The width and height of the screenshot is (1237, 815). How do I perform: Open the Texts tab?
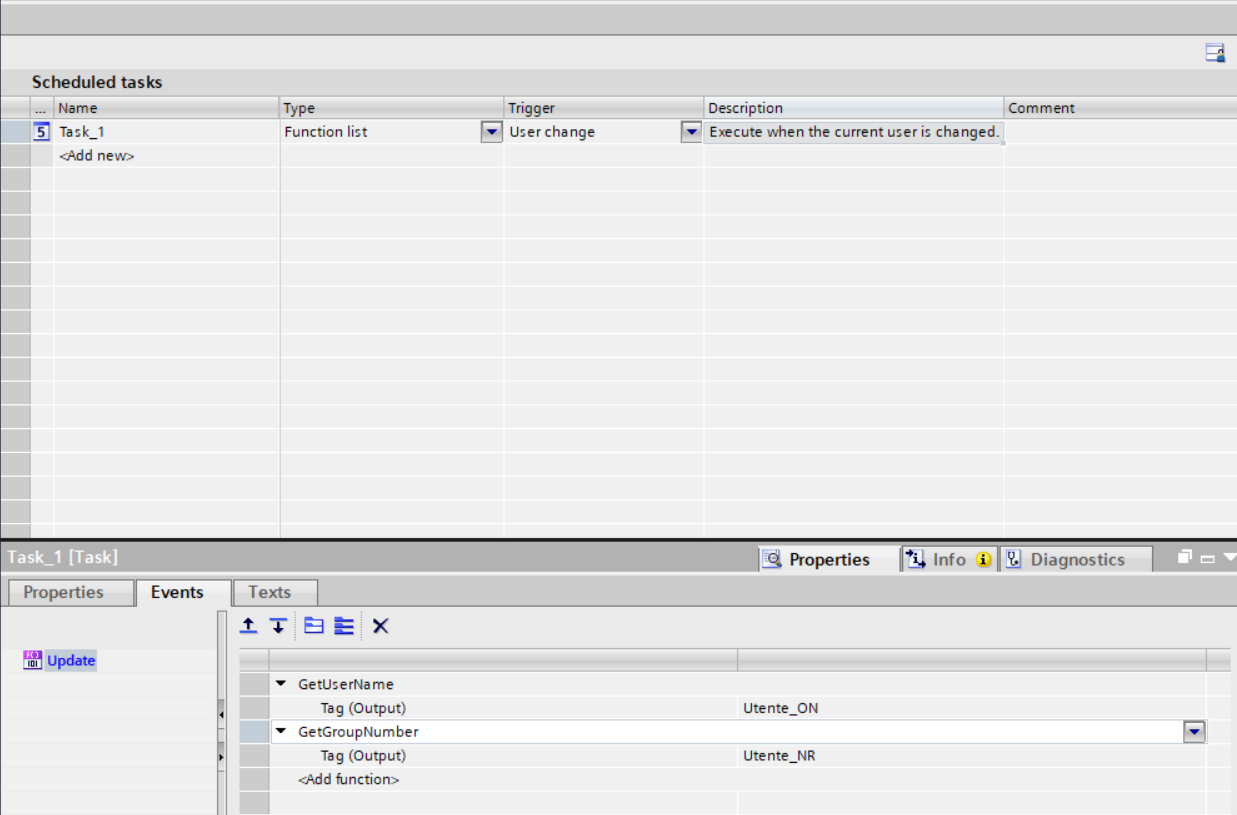270,592
